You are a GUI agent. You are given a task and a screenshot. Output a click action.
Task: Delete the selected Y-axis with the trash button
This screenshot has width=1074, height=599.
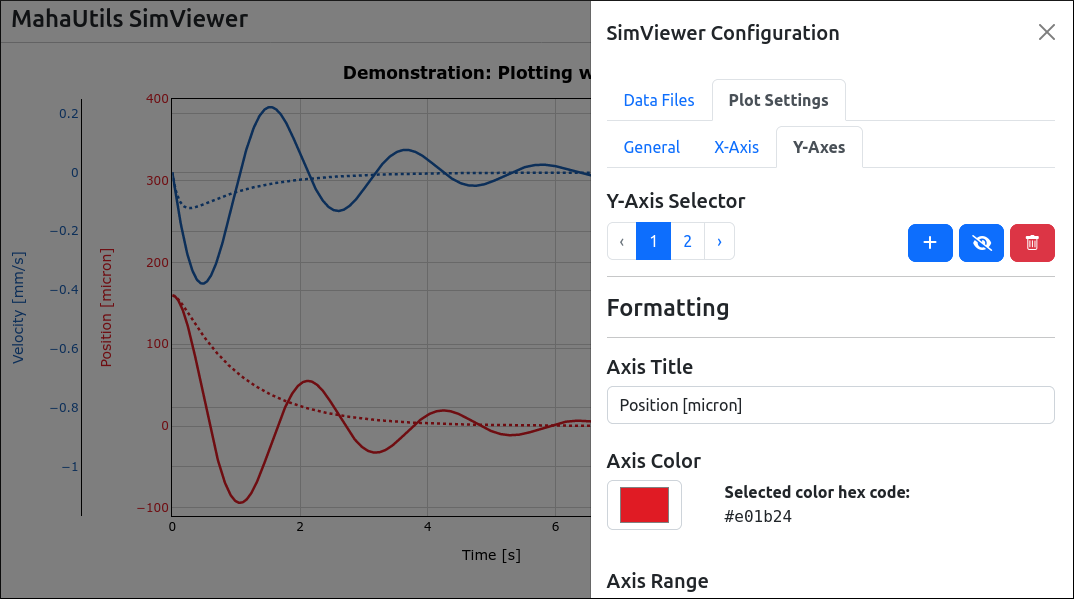click(1032, 242)
